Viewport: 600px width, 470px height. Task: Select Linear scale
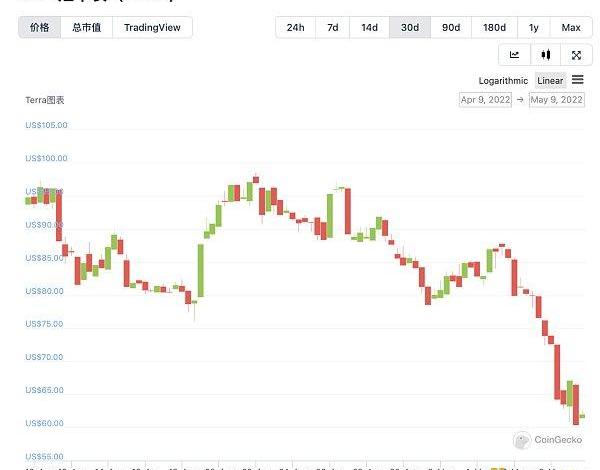tap(550, 81)
